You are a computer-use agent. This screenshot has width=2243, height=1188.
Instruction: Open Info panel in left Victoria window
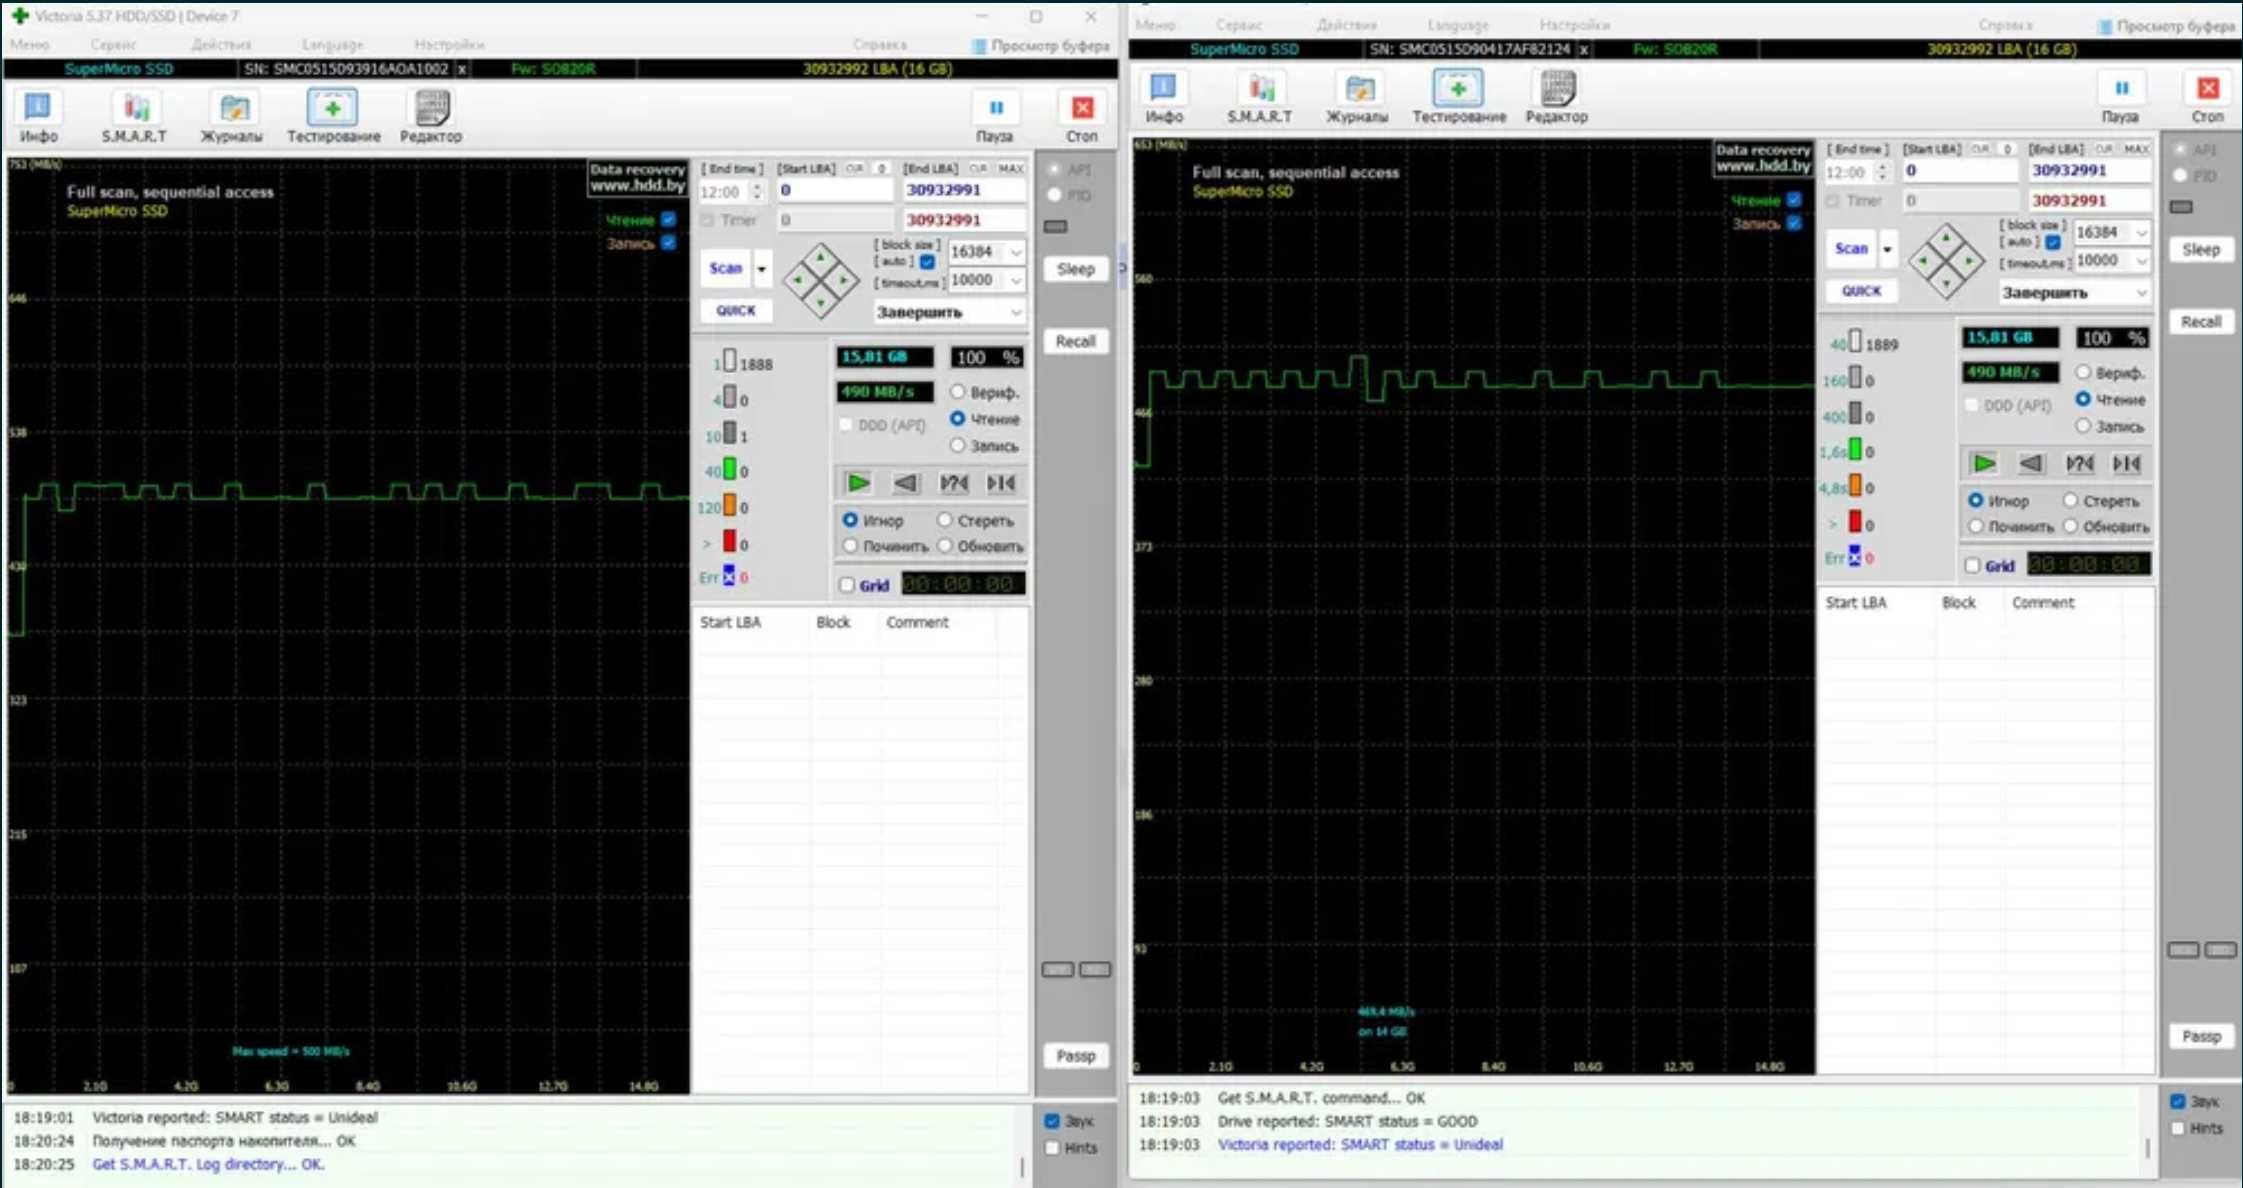[38, 117]
